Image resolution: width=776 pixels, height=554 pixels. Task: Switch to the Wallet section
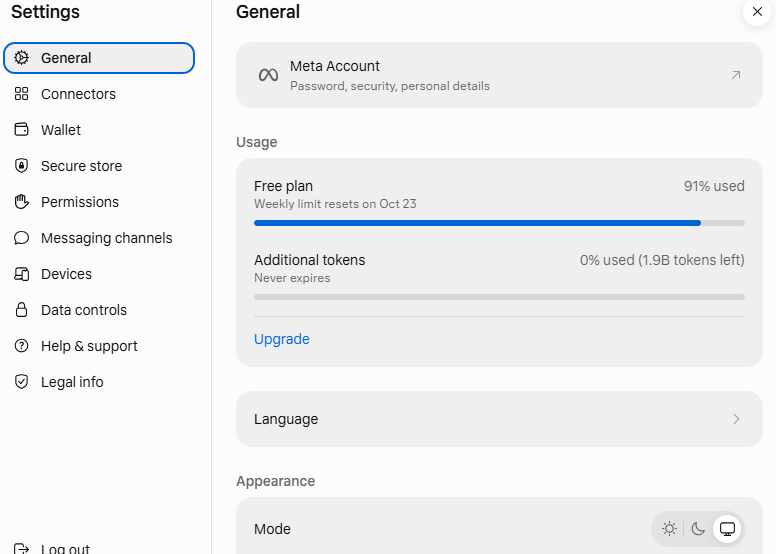point(99,130)
